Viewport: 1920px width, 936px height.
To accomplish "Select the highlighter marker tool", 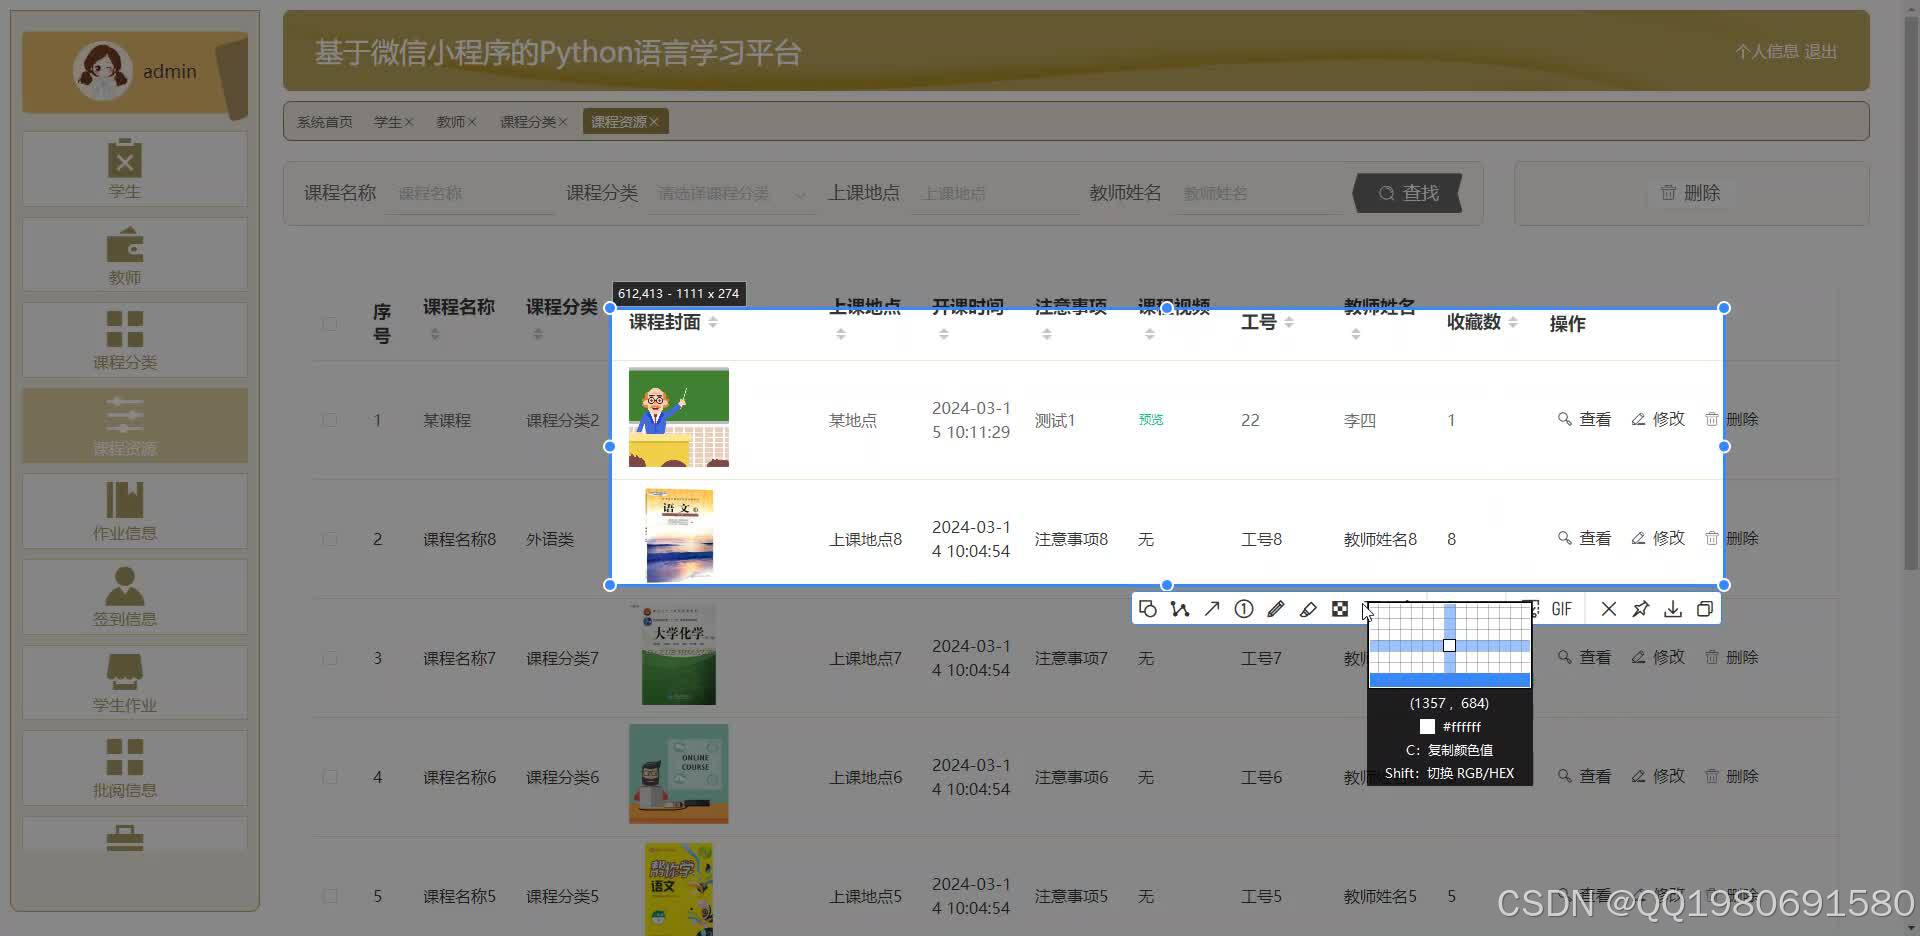I will point(1308,608).
